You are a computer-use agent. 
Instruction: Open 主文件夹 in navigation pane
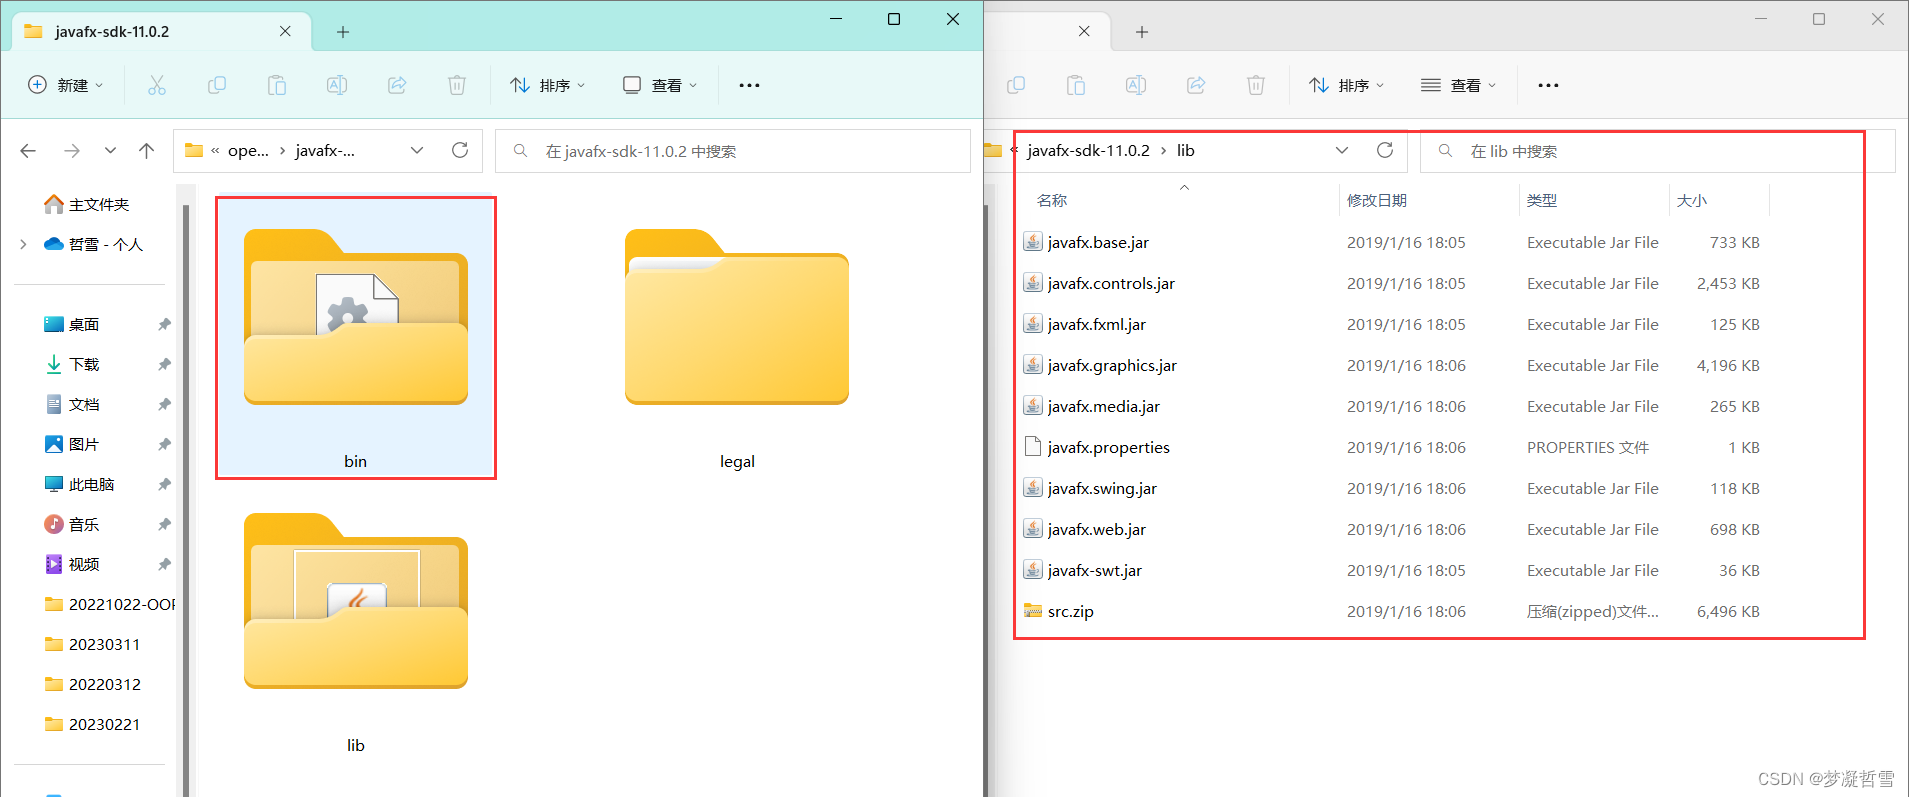(x=87, y=204)
